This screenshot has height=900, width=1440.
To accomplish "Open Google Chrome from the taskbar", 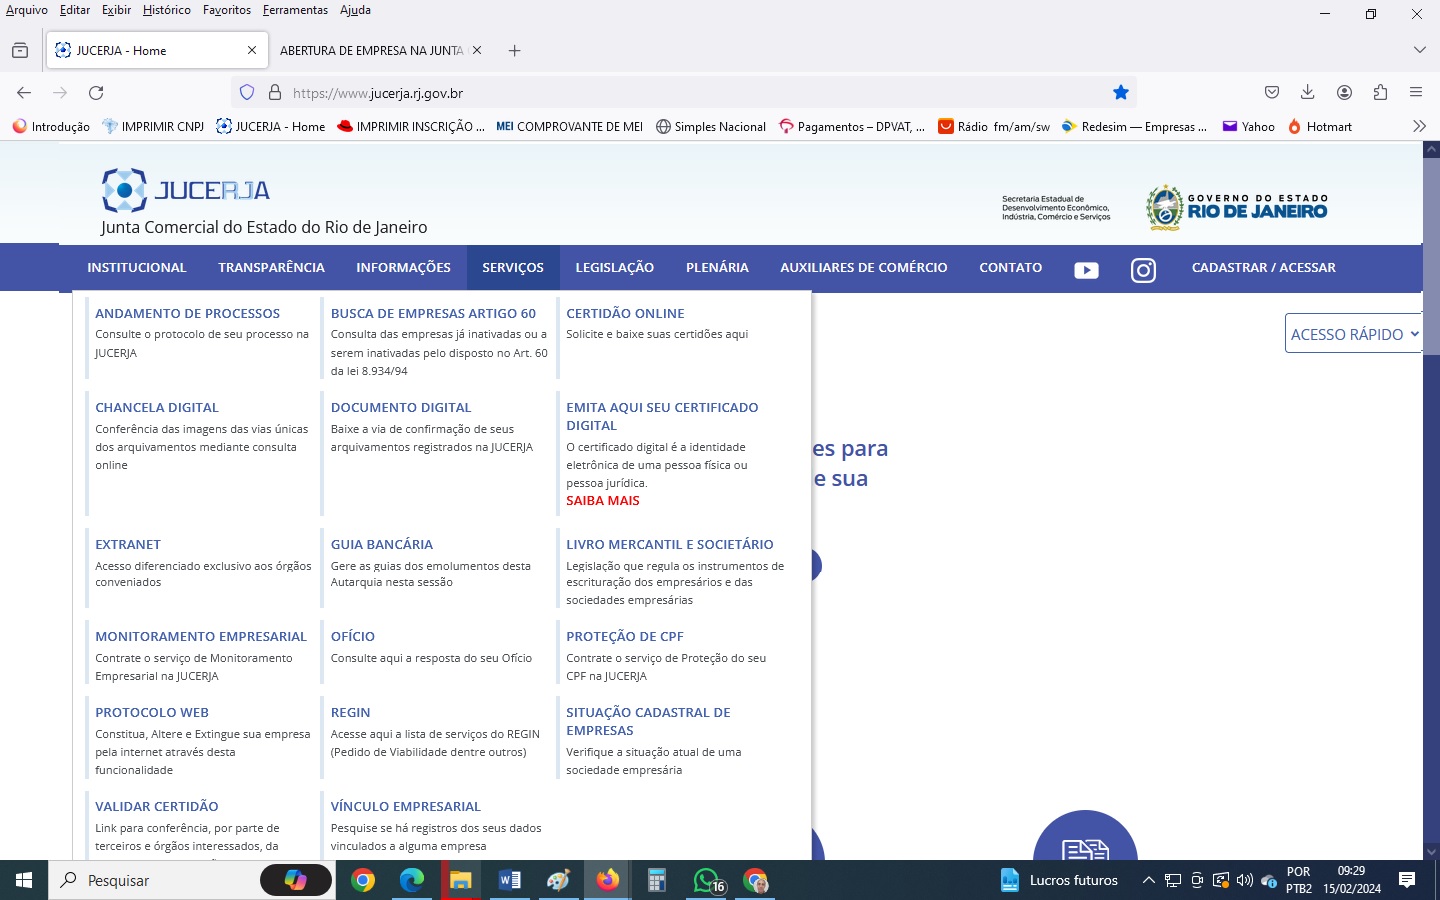I will click(363, 880).
